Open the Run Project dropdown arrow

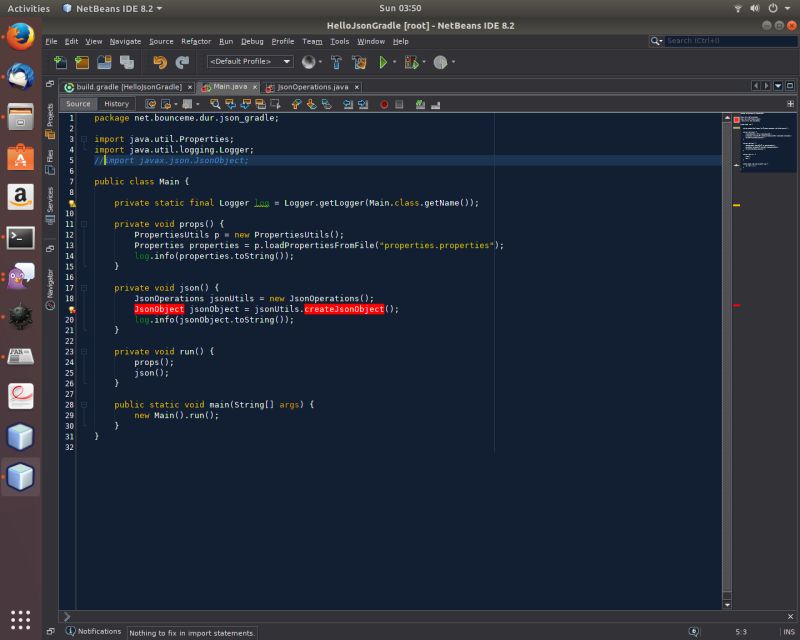395,62
